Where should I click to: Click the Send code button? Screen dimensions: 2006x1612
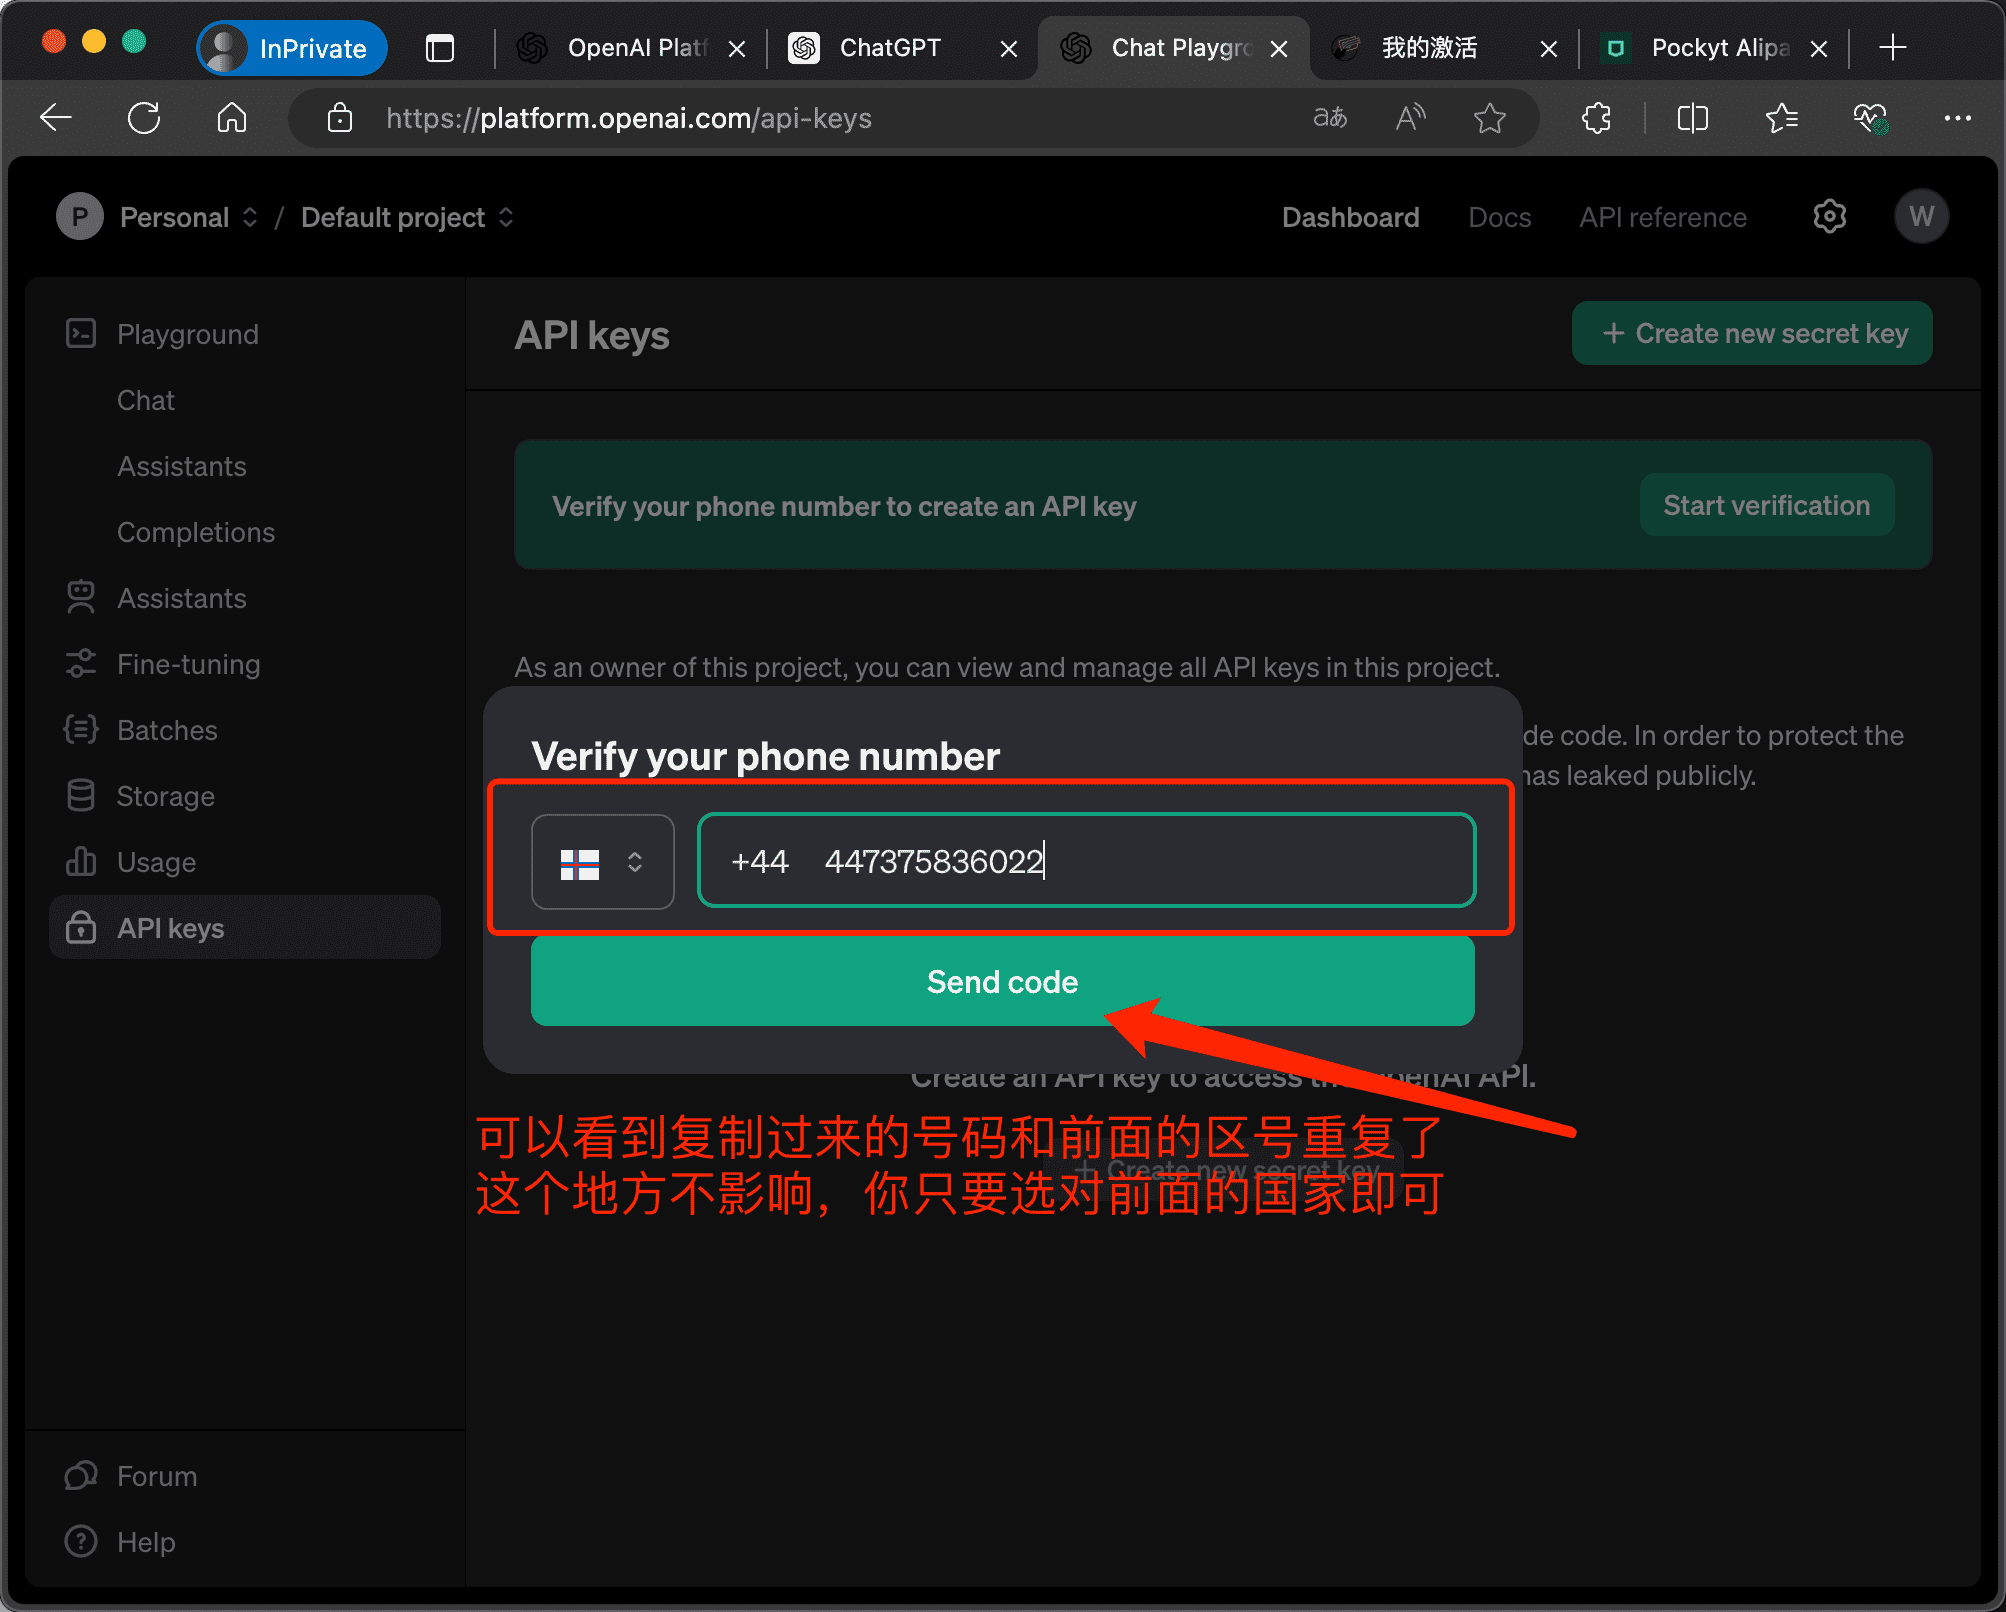[1003, 981]
